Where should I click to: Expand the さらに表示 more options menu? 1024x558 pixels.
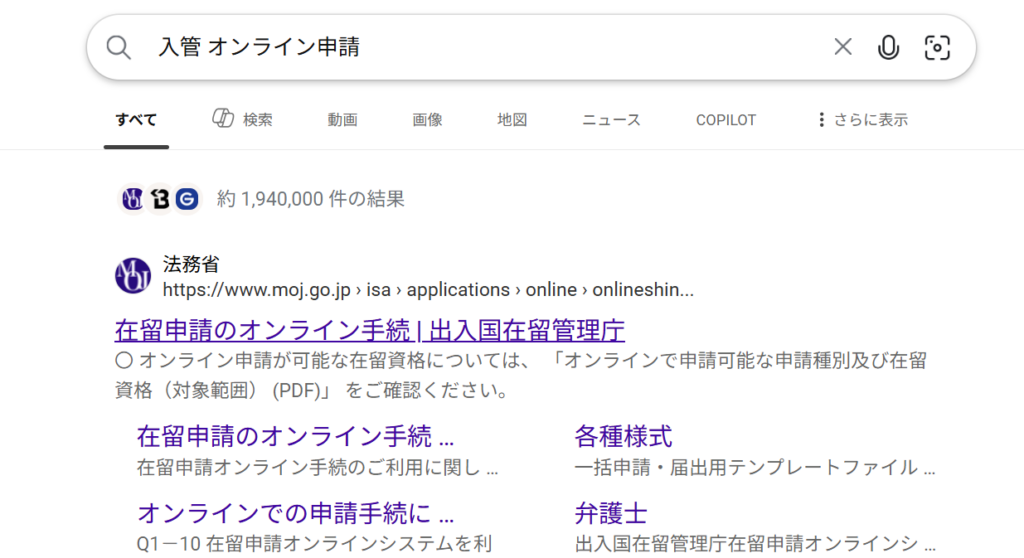pyautogui.click(x=862, y=120)
